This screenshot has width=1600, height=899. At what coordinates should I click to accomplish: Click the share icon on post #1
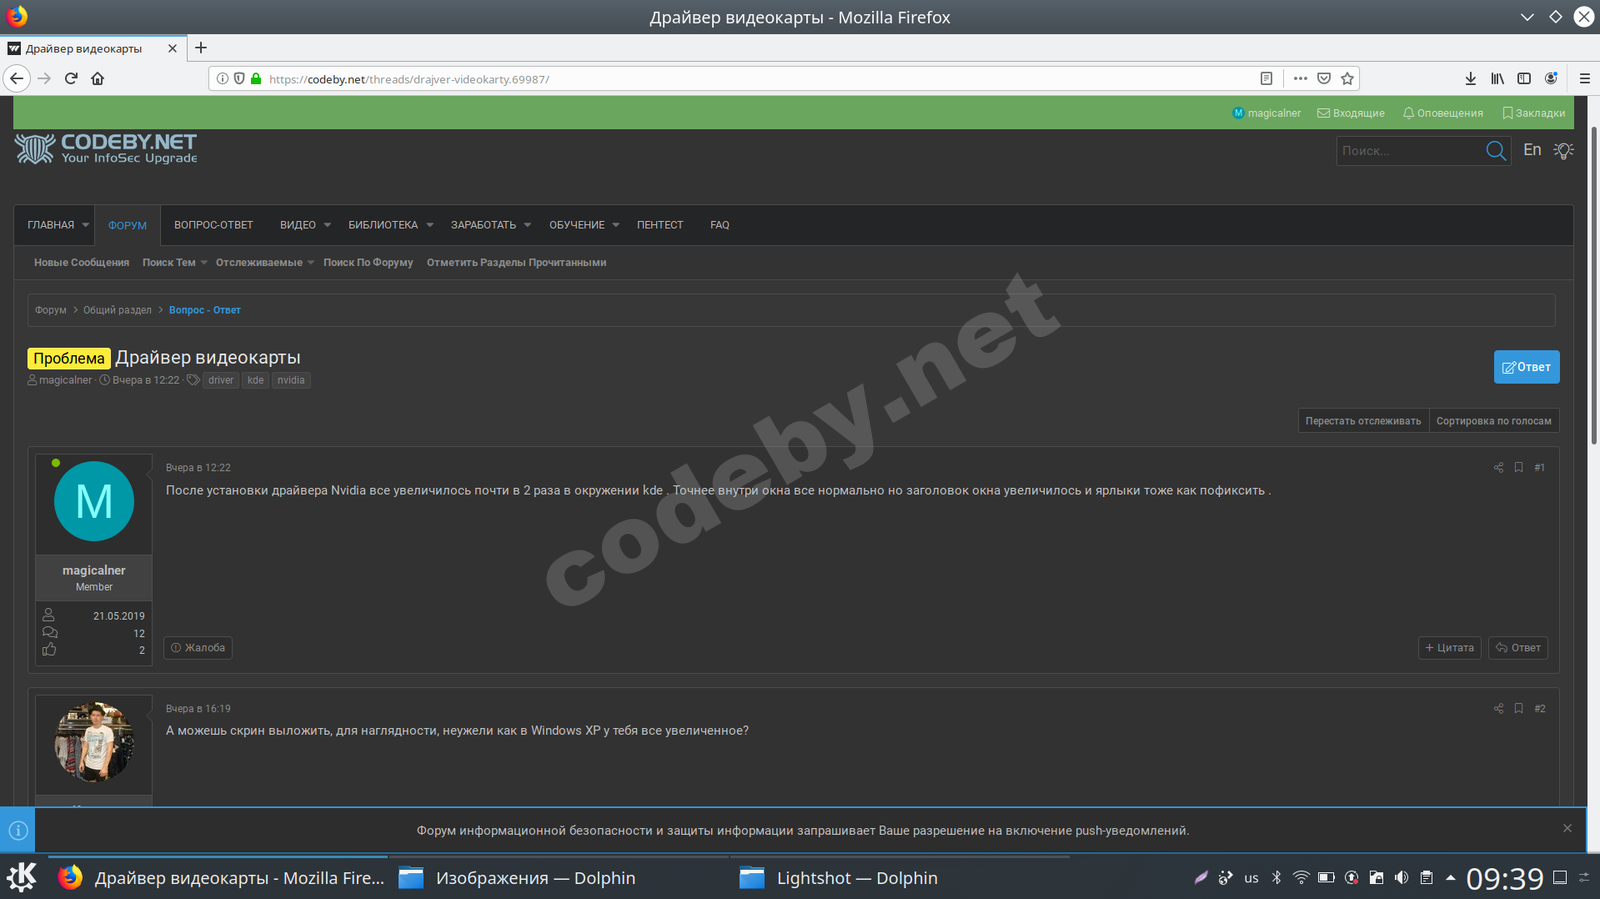click(x=1498, y=468)
